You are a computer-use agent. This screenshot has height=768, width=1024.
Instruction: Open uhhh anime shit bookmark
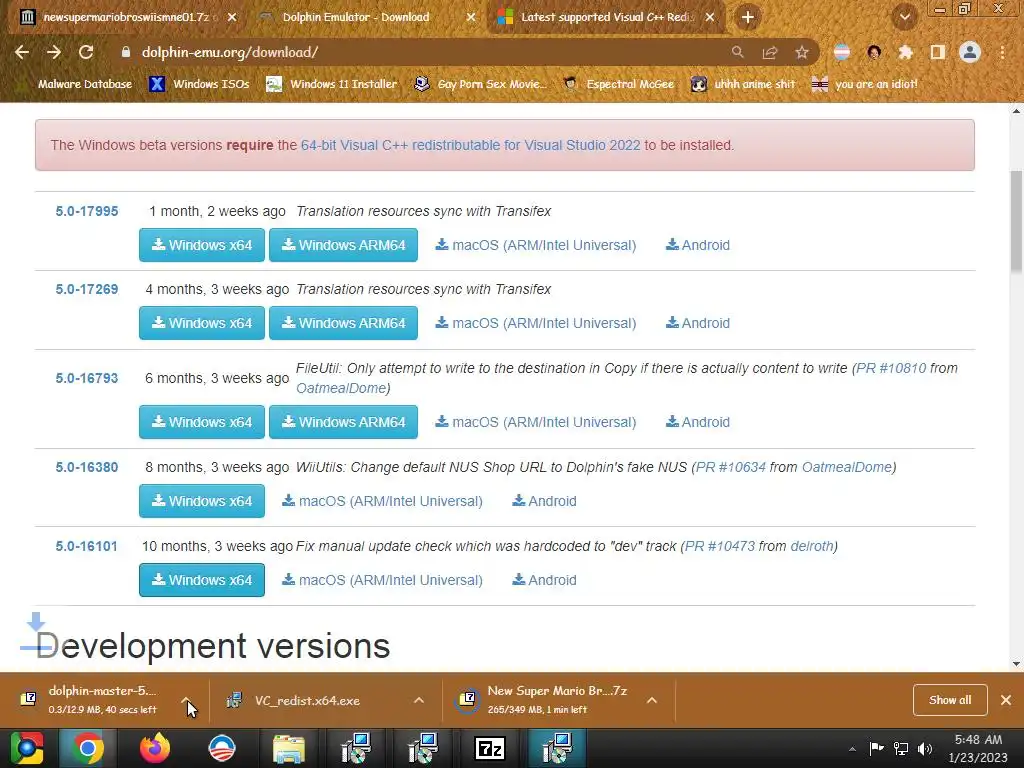tap(743, 84)
